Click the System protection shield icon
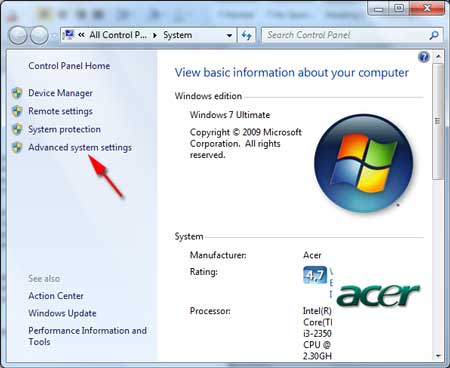Viewport: 450px width, 368px height. click(x=17, y=129)
